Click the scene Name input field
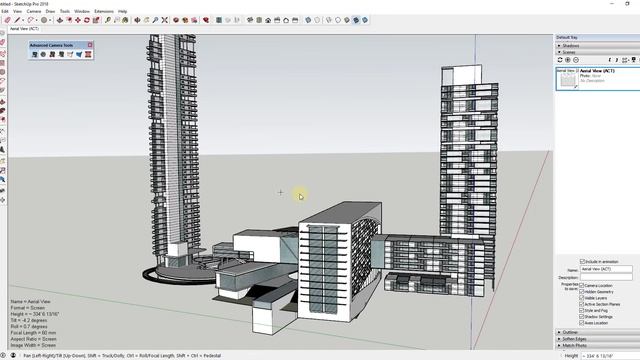 click(606, 269)
